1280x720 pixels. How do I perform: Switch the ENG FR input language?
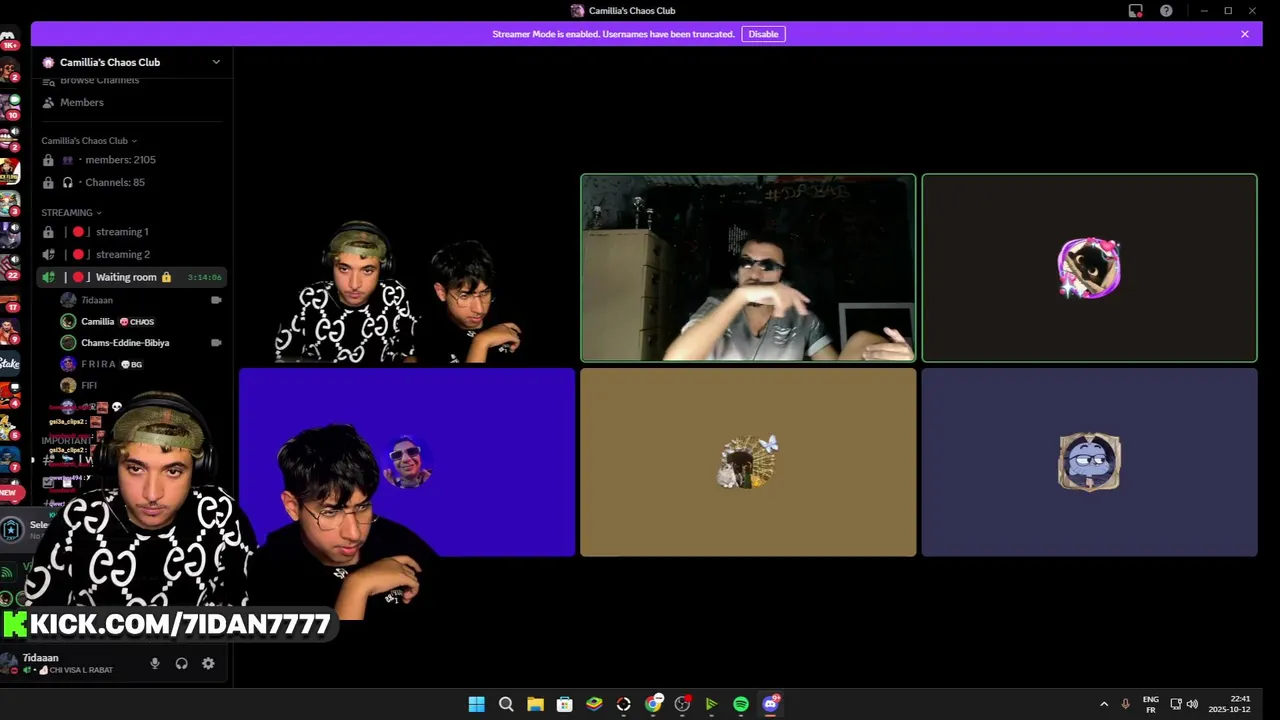pyautogui.click(x=1151, y=704)
